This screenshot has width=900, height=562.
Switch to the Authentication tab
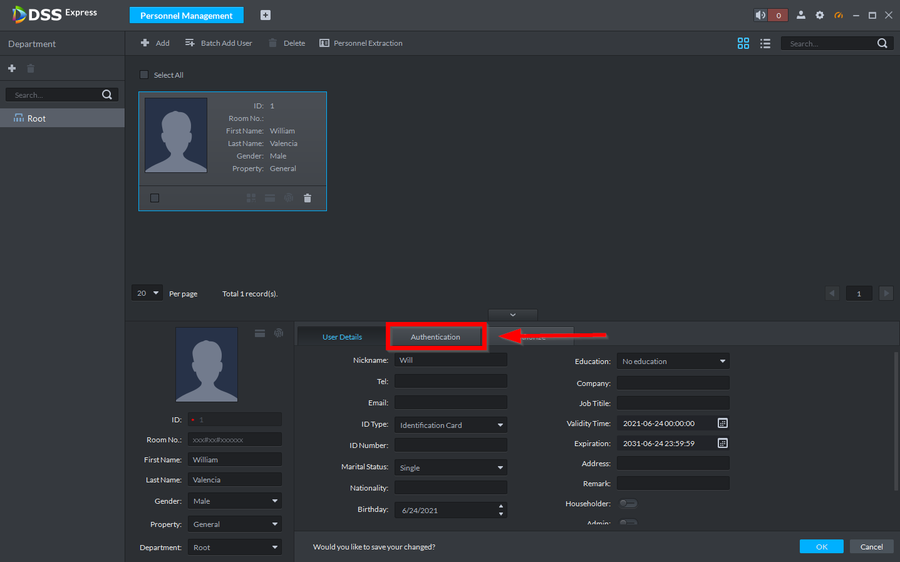(x=435, y=337)
